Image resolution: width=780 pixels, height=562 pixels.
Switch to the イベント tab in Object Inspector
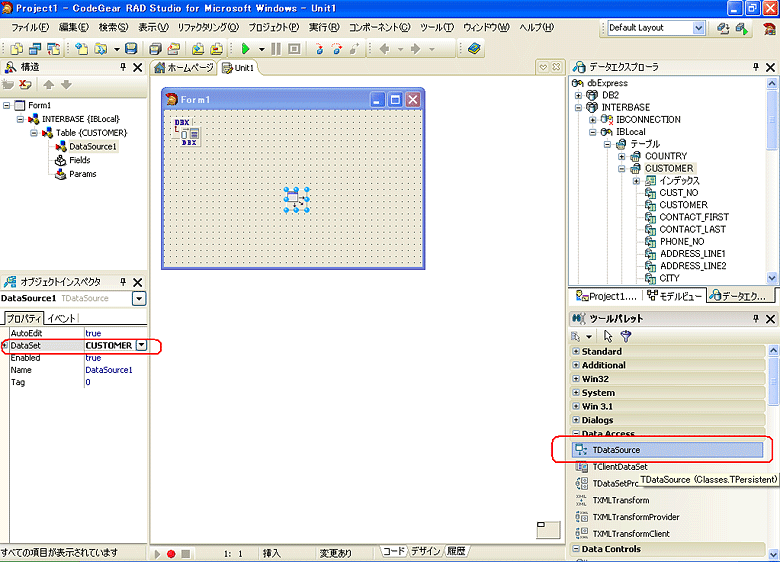click(x=62, y=318)
